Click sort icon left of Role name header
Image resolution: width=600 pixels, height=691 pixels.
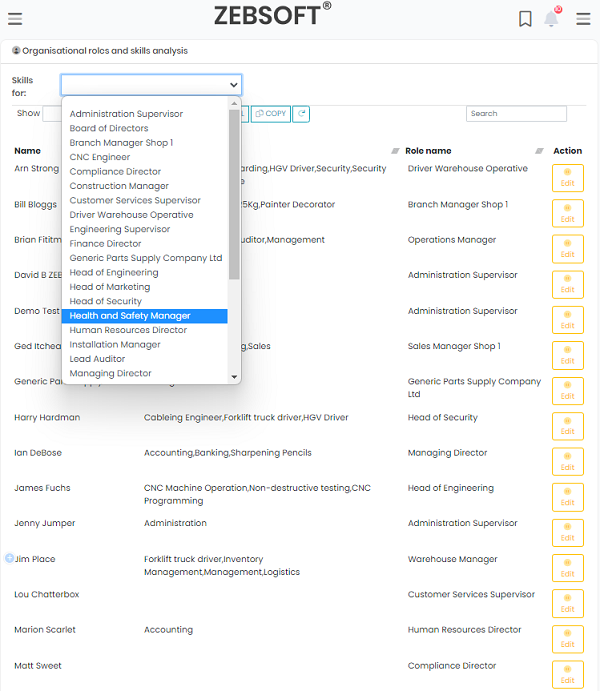(x=395, y=151)
